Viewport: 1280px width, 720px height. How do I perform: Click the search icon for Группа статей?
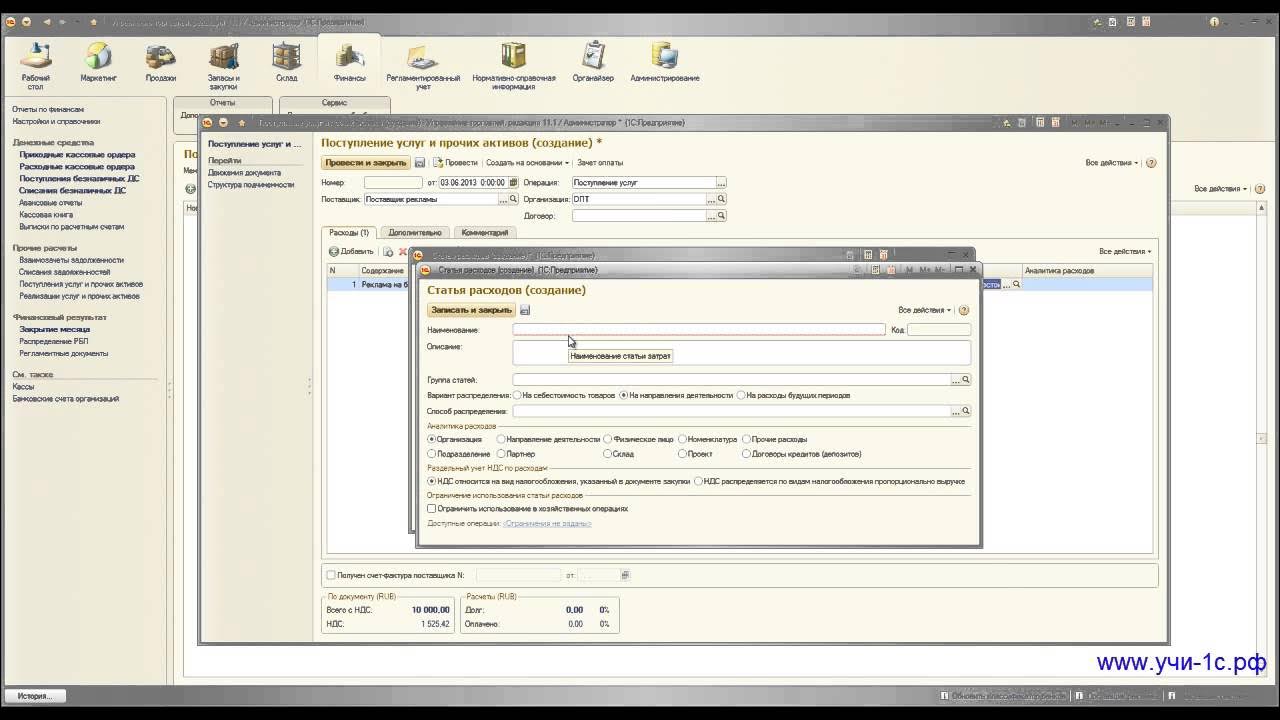pyautogui.click(x=965, y=380)
